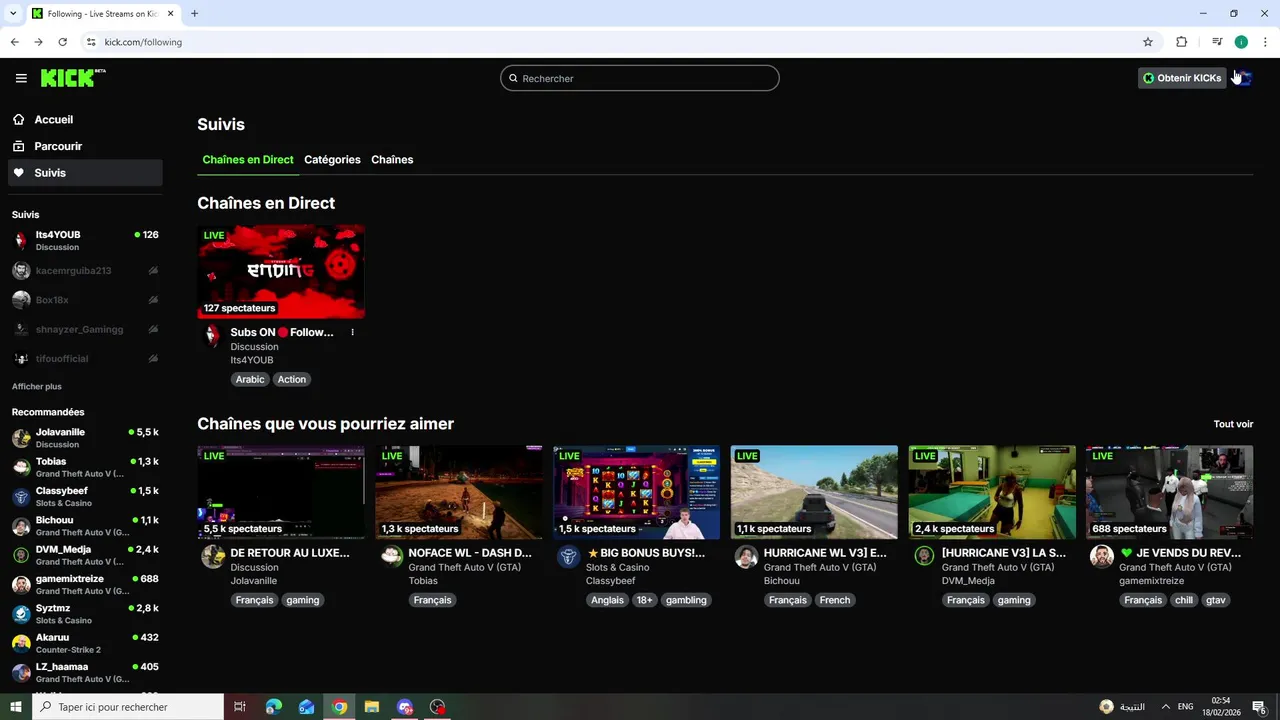Open a new Chrome tab
The image size is (1280, 720).
click(194, 14)
